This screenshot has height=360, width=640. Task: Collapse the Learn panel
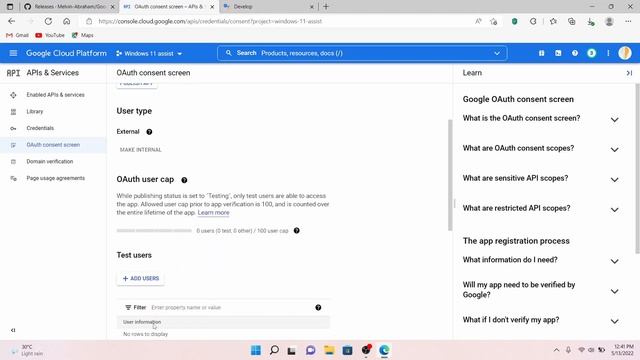(629, 73)
